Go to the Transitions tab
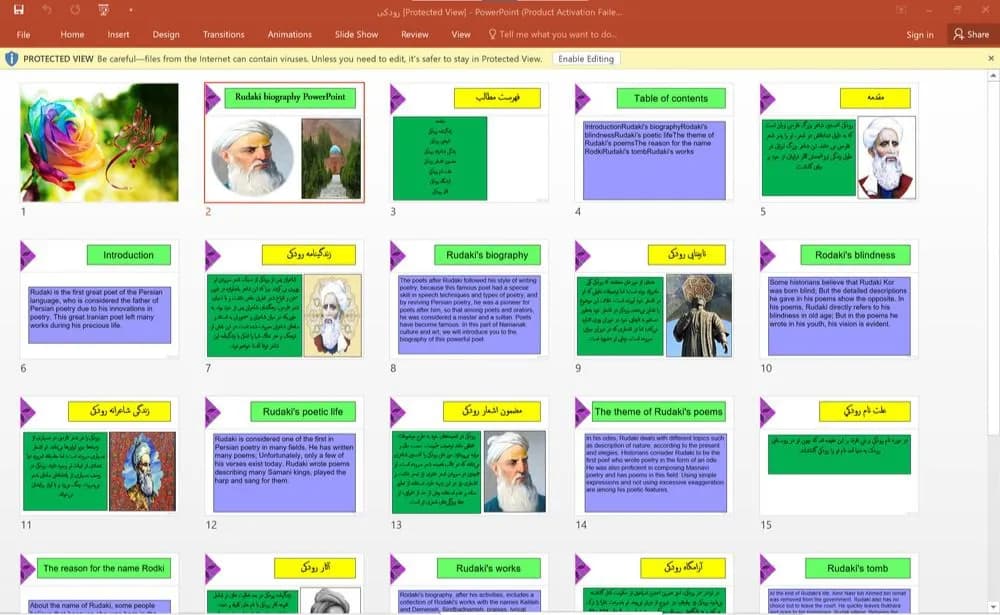 (x=223, y=34)
